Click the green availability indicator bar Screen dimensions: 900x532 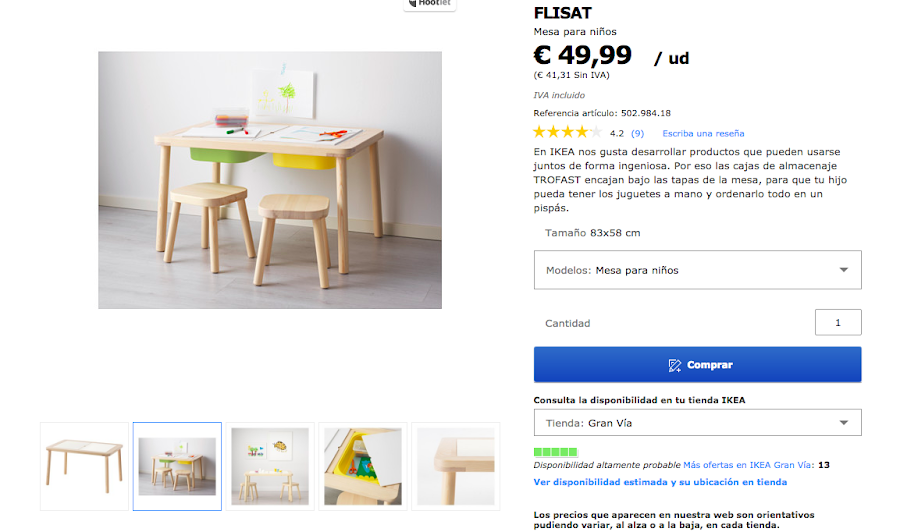[x=555, y=452]
